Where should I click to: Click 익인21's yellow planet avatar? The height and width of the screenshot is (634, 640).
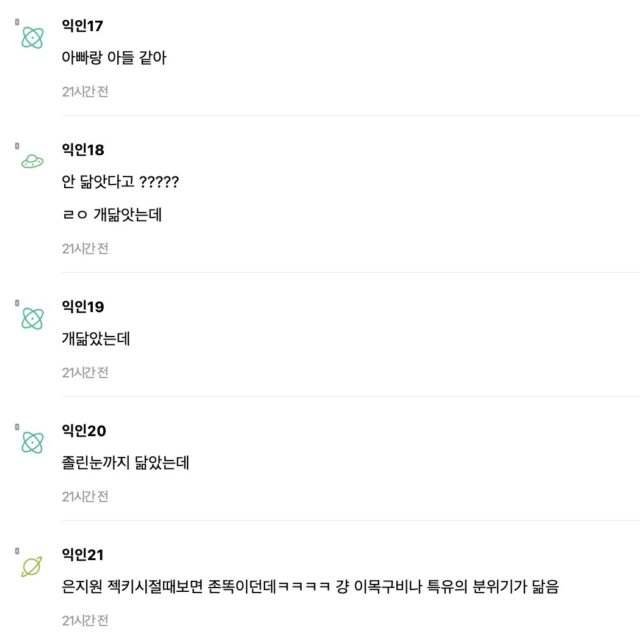coord(33,567)
